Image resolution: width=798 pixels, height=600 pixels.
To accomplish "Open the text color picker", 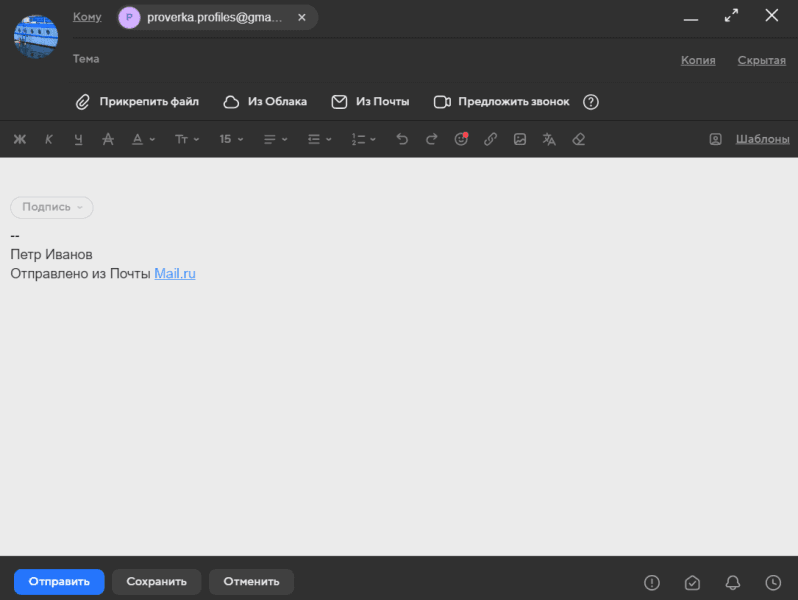I will [x=143, y=139].
